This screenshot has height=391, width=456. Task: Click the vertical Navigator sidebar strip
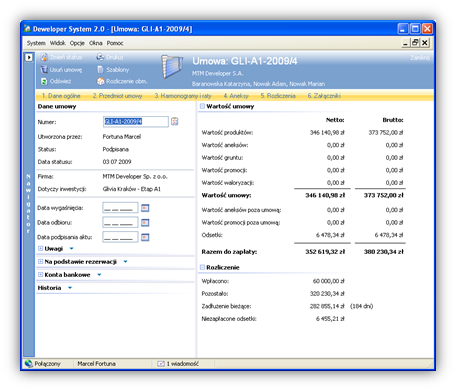click(x=29, y=203)
